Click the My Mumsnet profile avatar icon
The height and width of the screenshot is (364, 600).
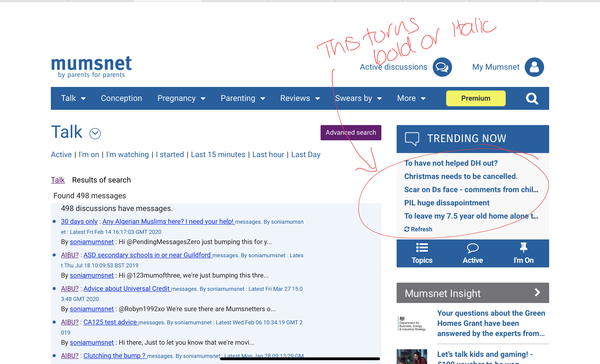534,67
